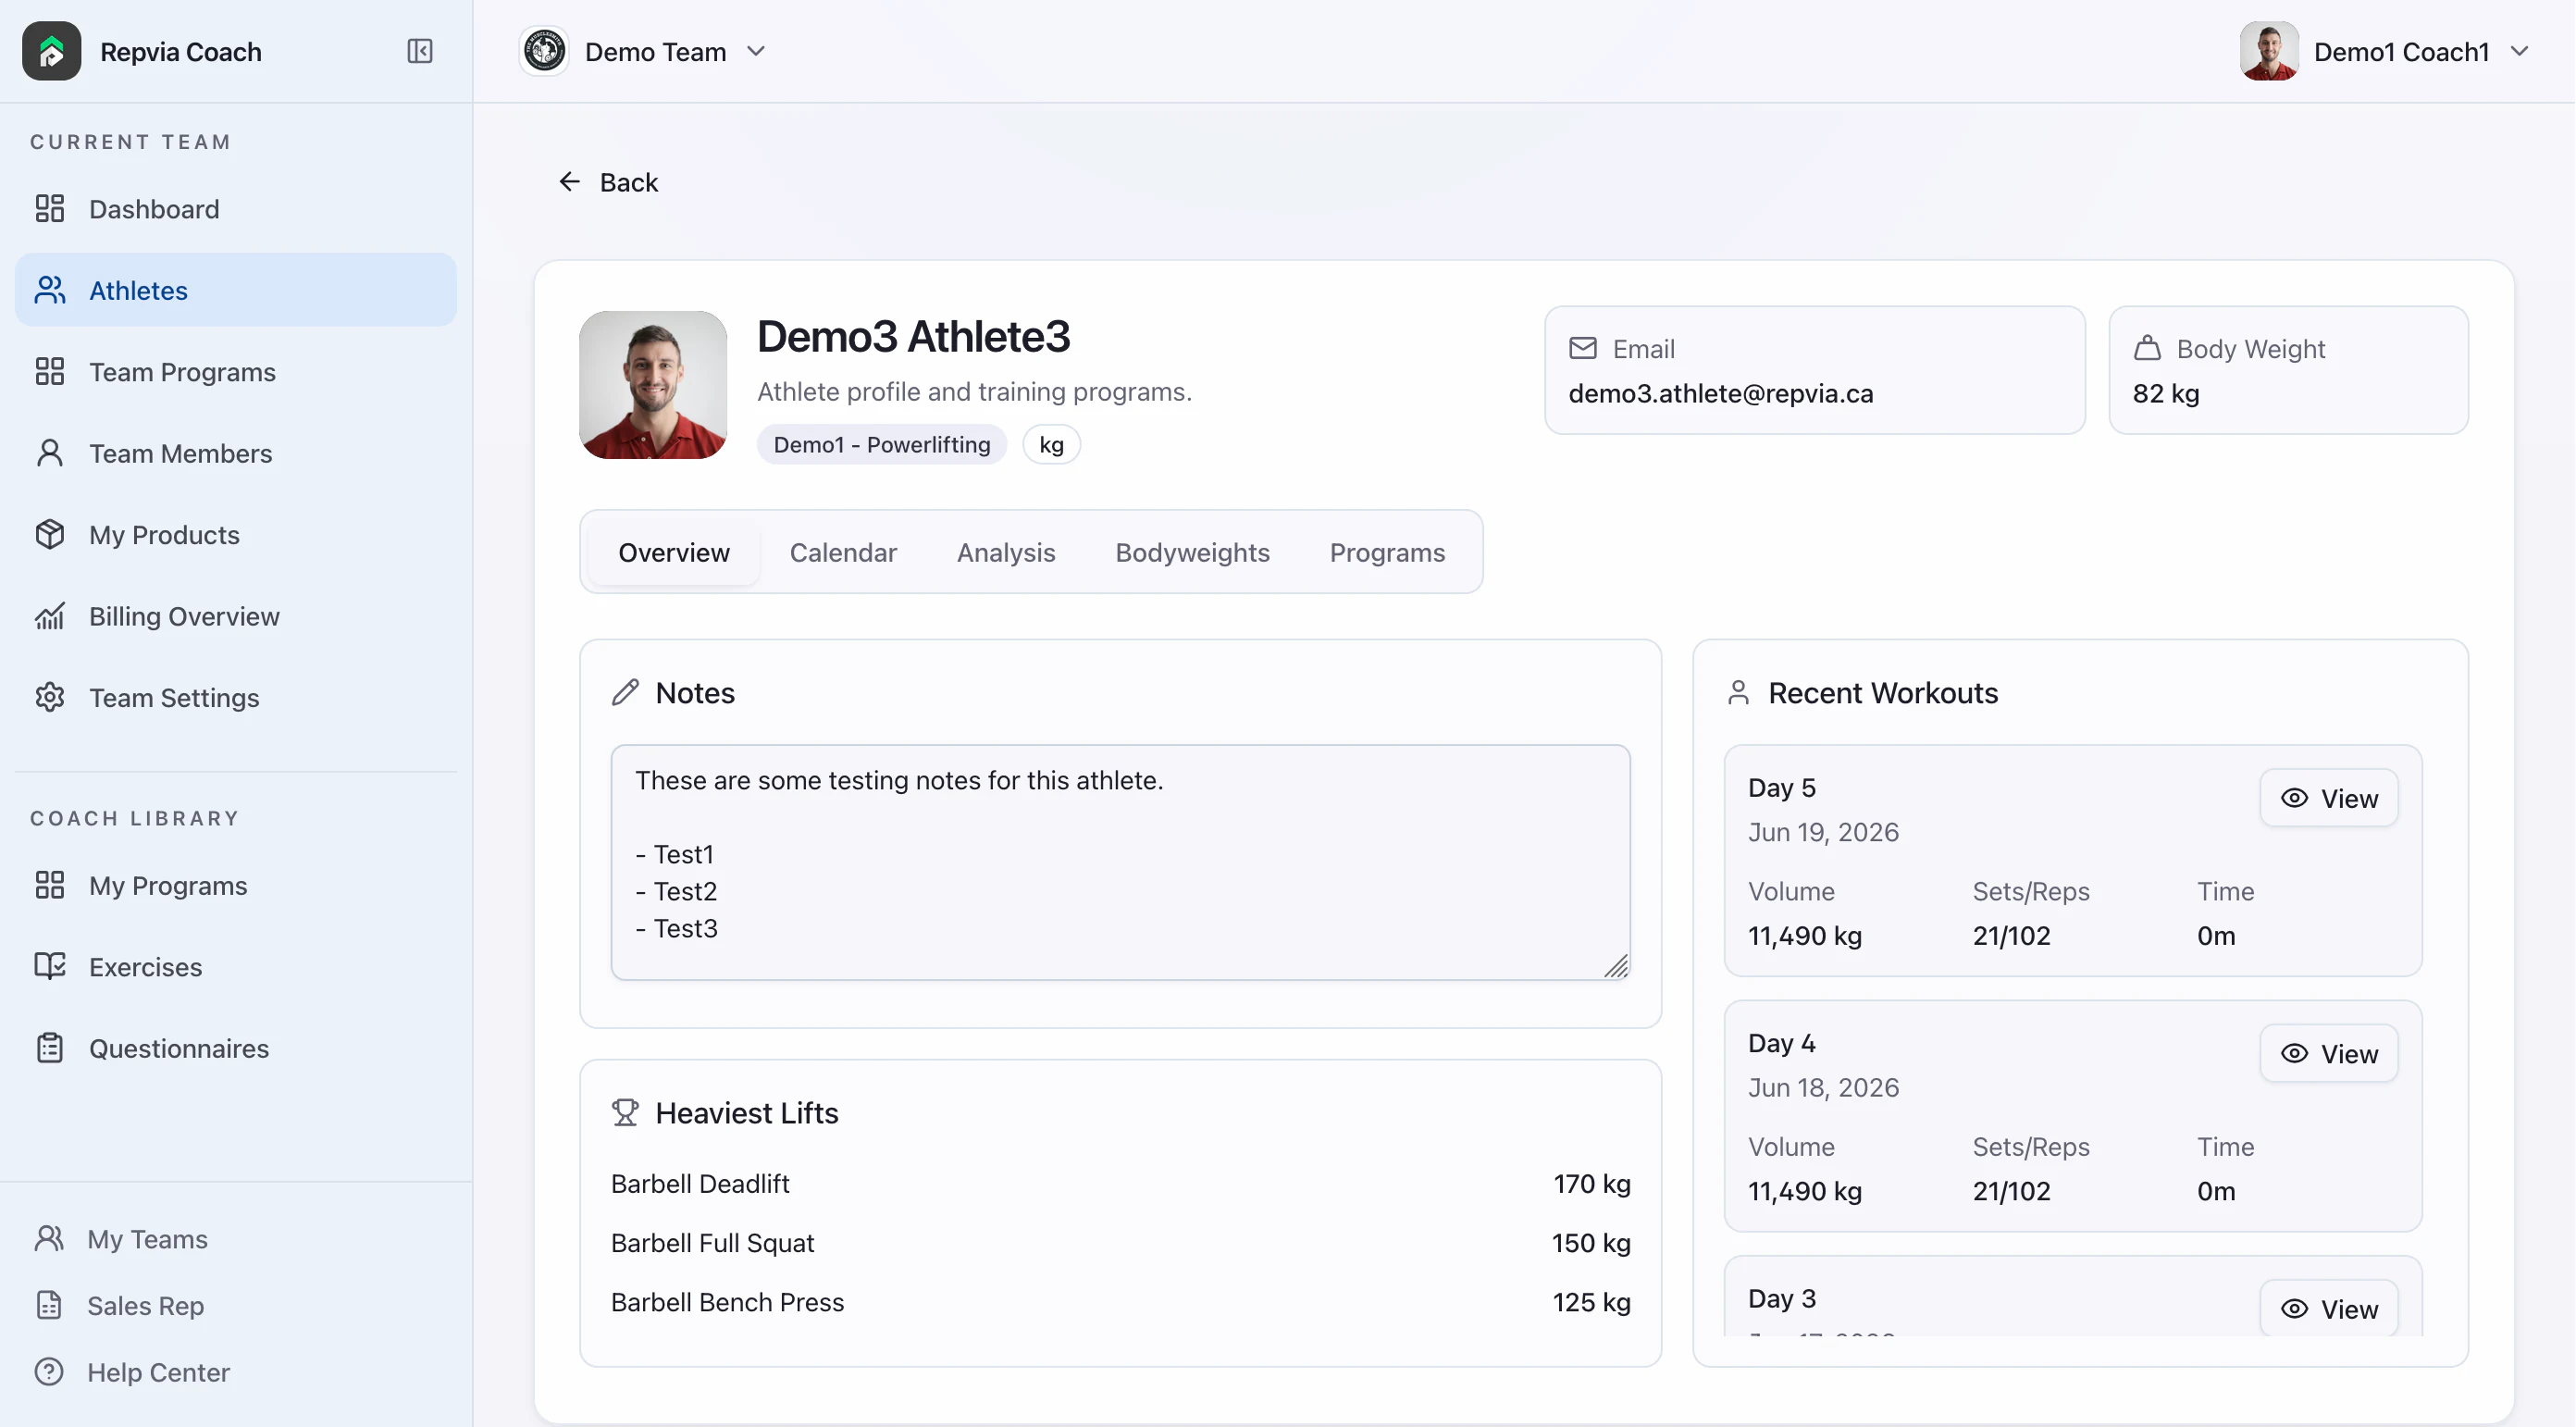This screenshot has width=2576, height=1427.
Task: Collapse the sidebar with the panel icon
Action: point(420,51)
